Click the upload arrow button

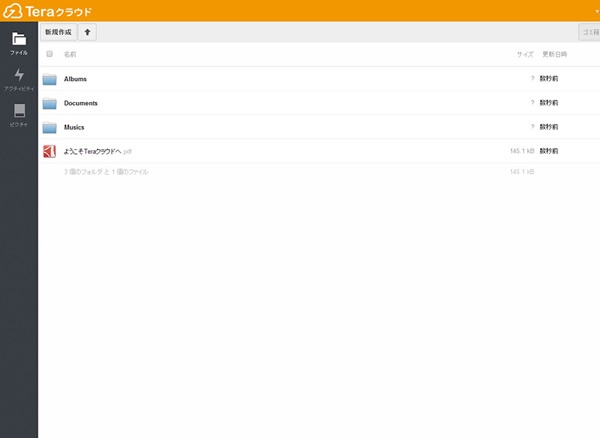(87, 32)
